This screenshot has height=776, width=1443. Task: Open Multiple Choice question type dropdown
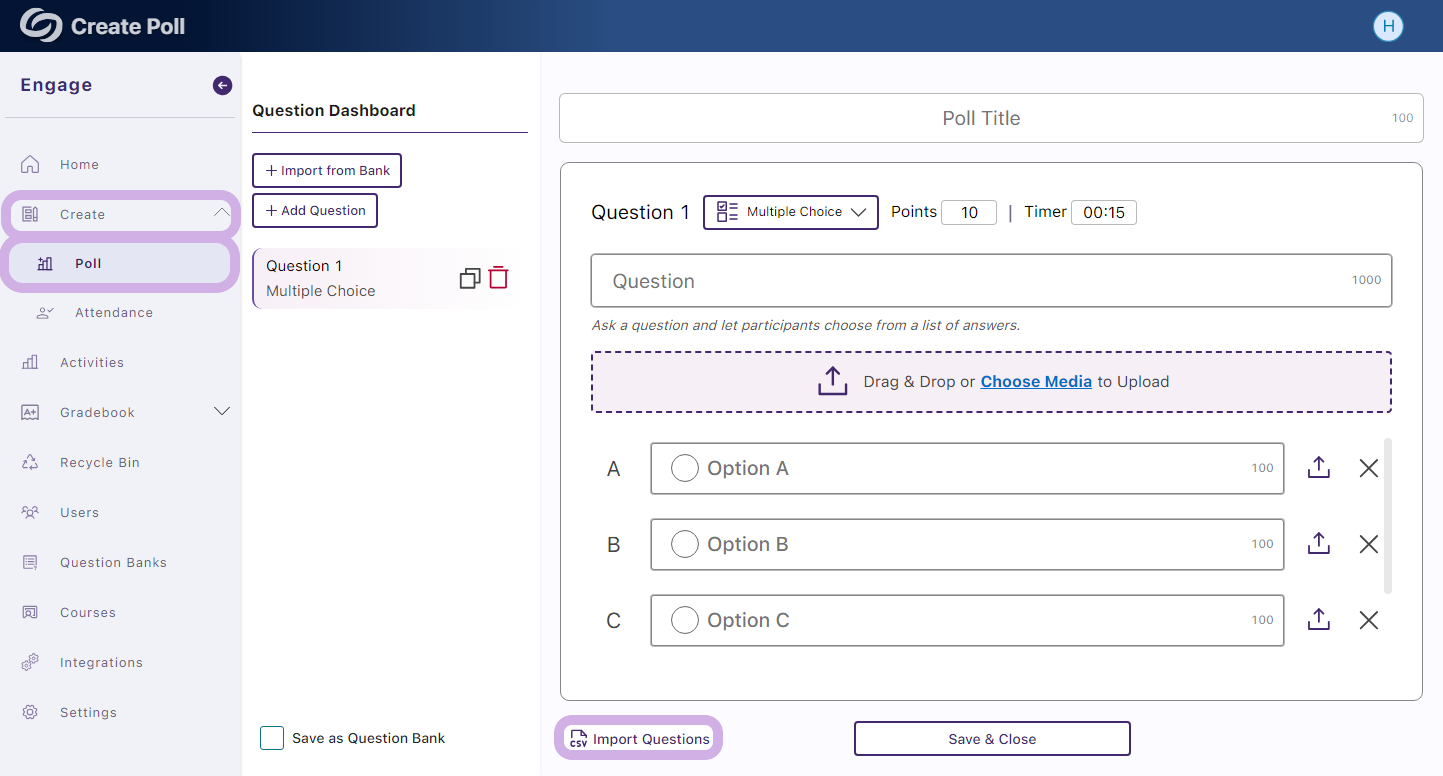tap(791, 212)
